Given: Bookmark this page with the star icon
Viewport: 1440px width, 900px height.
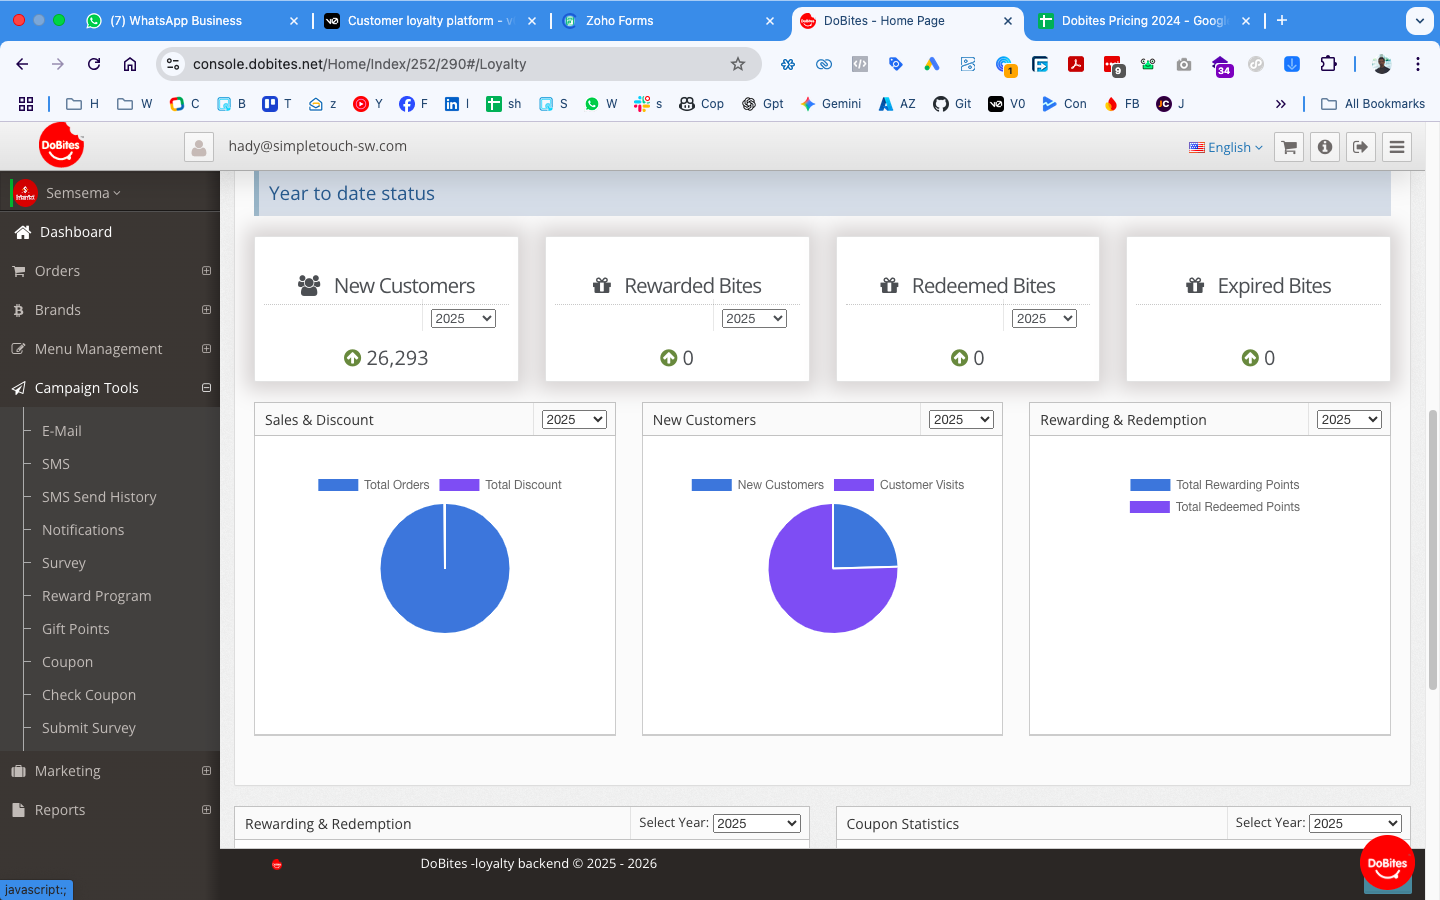Looking at the screenshot, I should 738,64.
